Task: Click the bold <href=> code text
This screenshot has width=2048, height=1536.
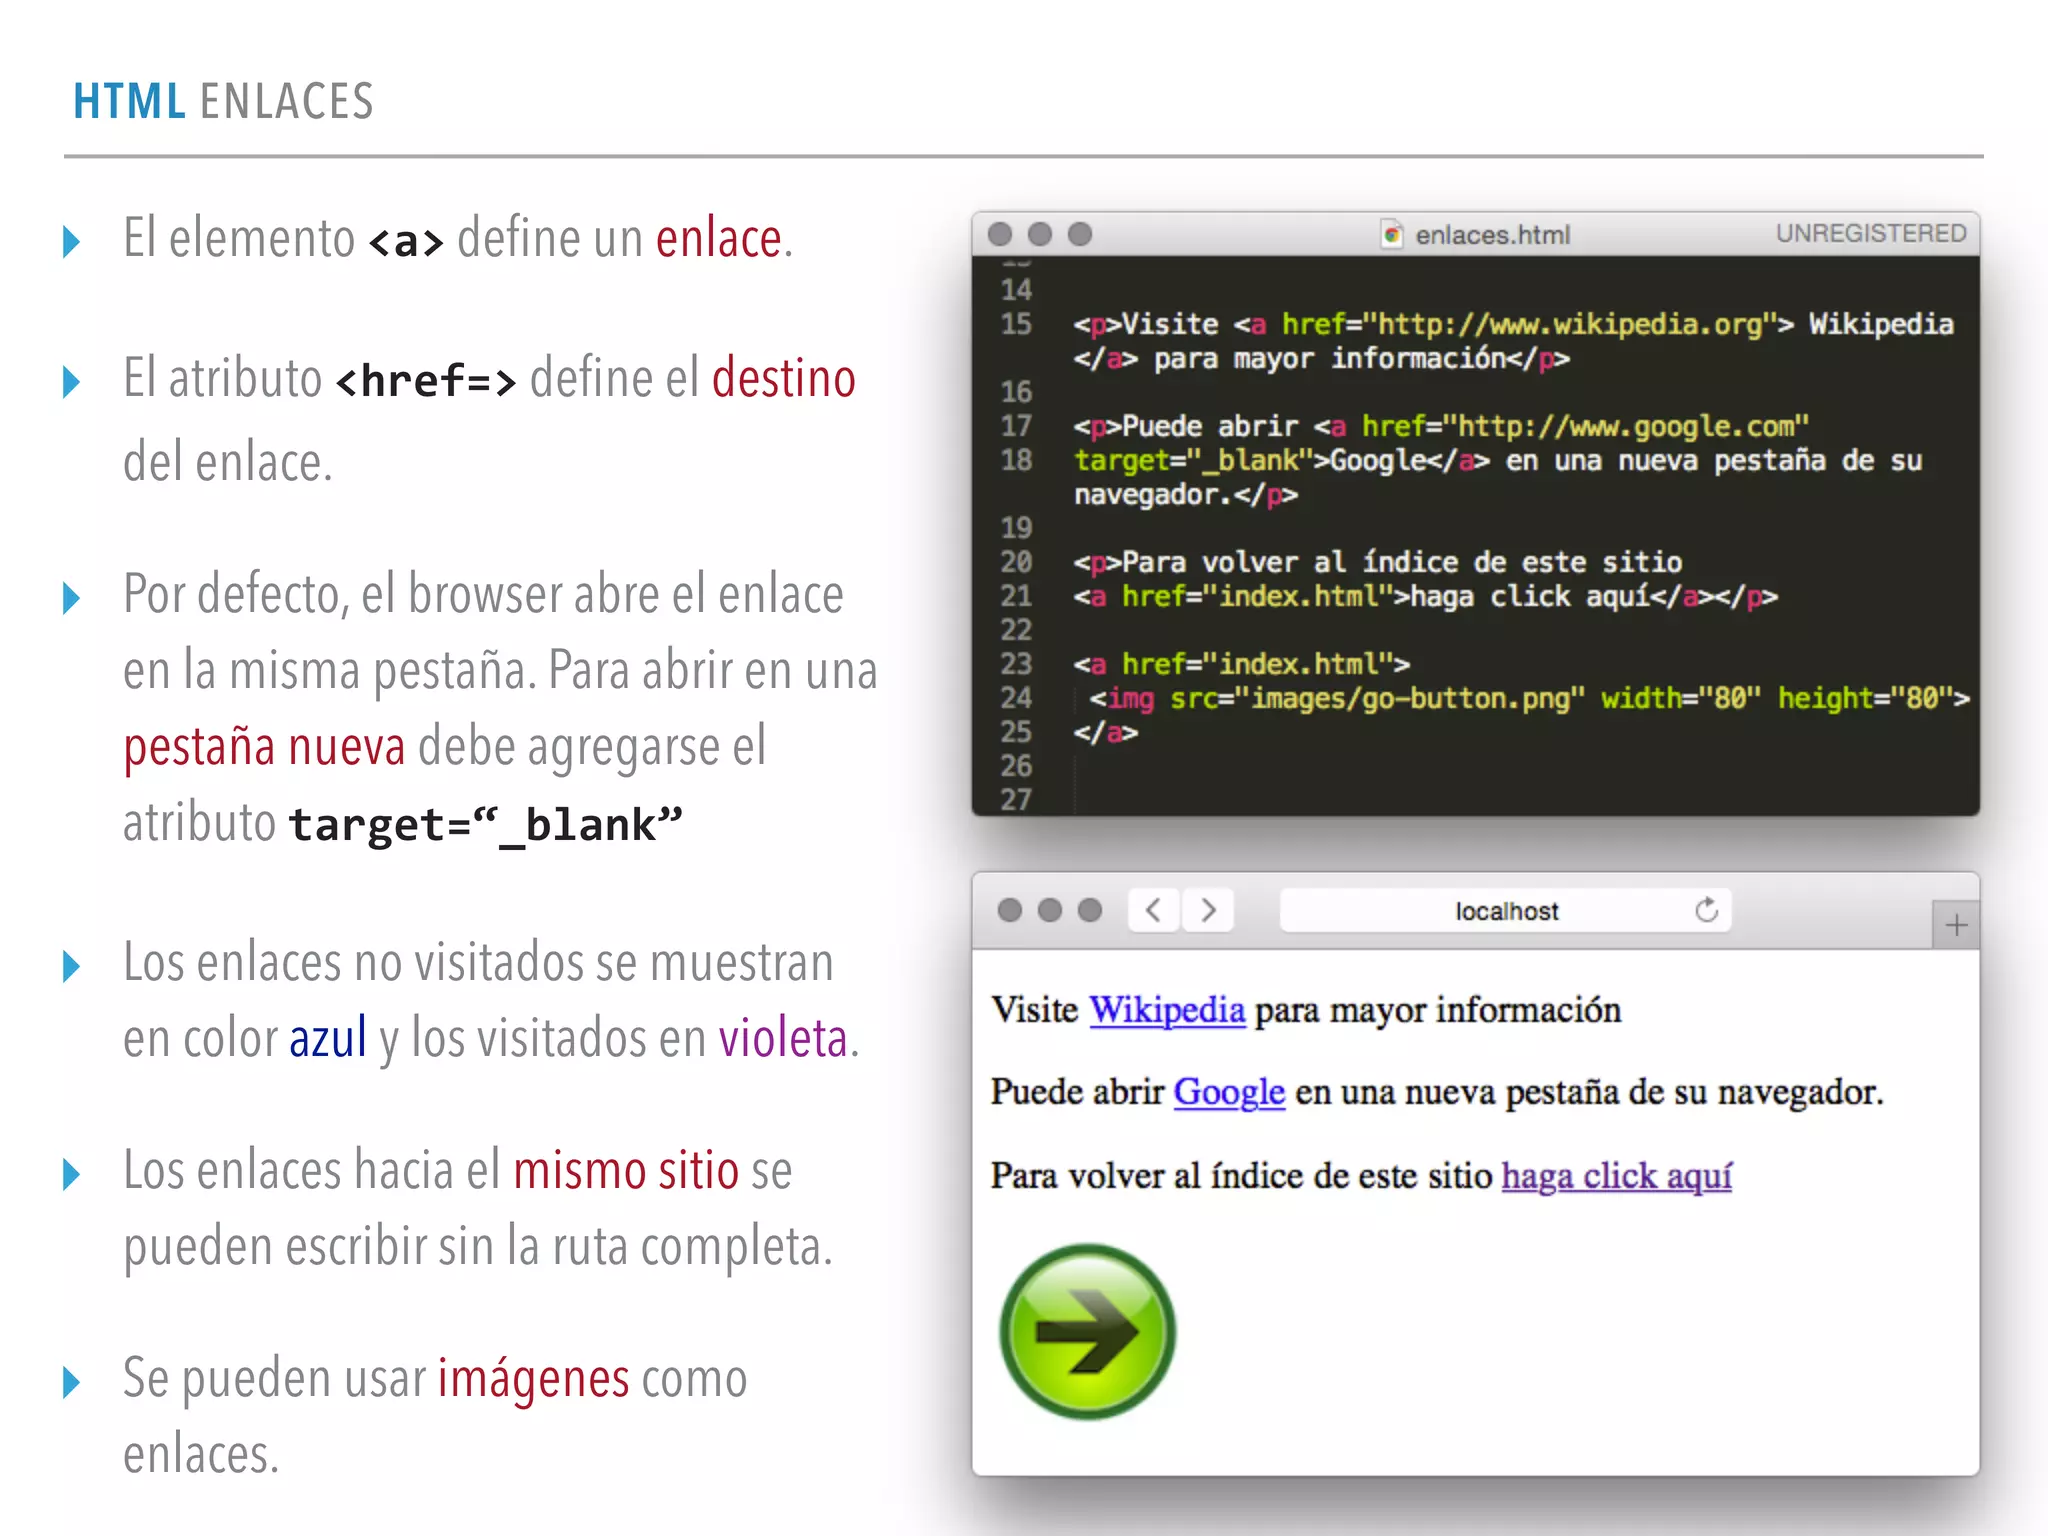Action: tap(426, 381)
